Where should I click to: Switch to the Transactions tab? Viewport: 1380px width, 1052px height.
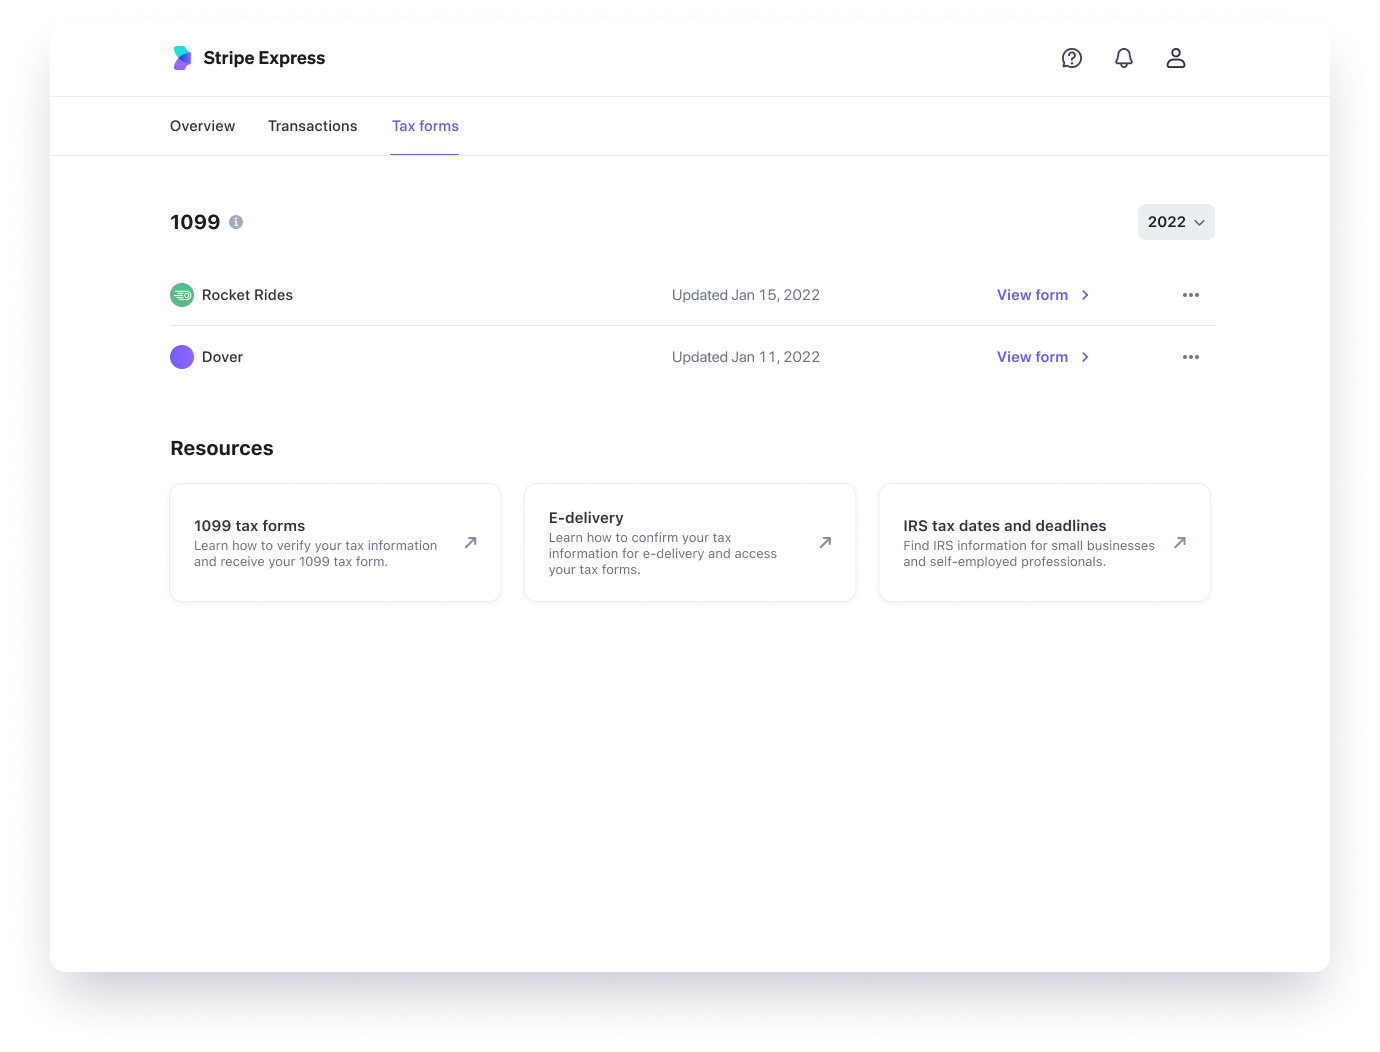click(x=312, y=126)
